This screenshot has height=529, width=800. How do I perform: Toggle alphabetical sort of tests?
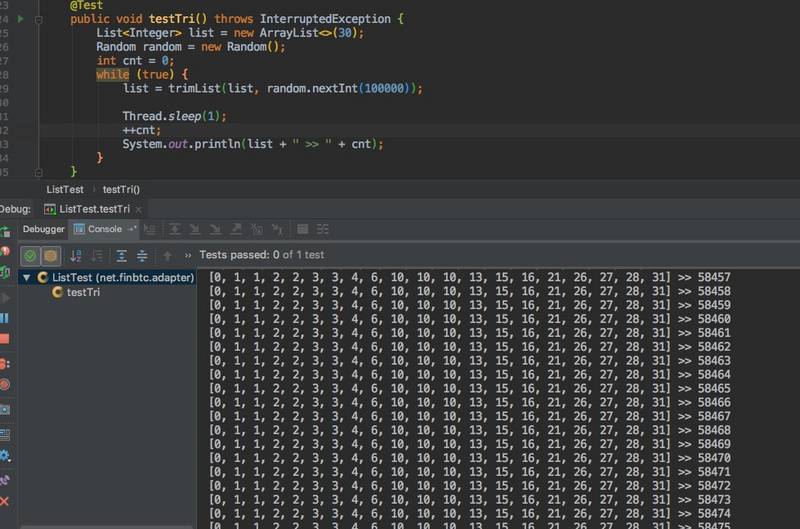76,256
